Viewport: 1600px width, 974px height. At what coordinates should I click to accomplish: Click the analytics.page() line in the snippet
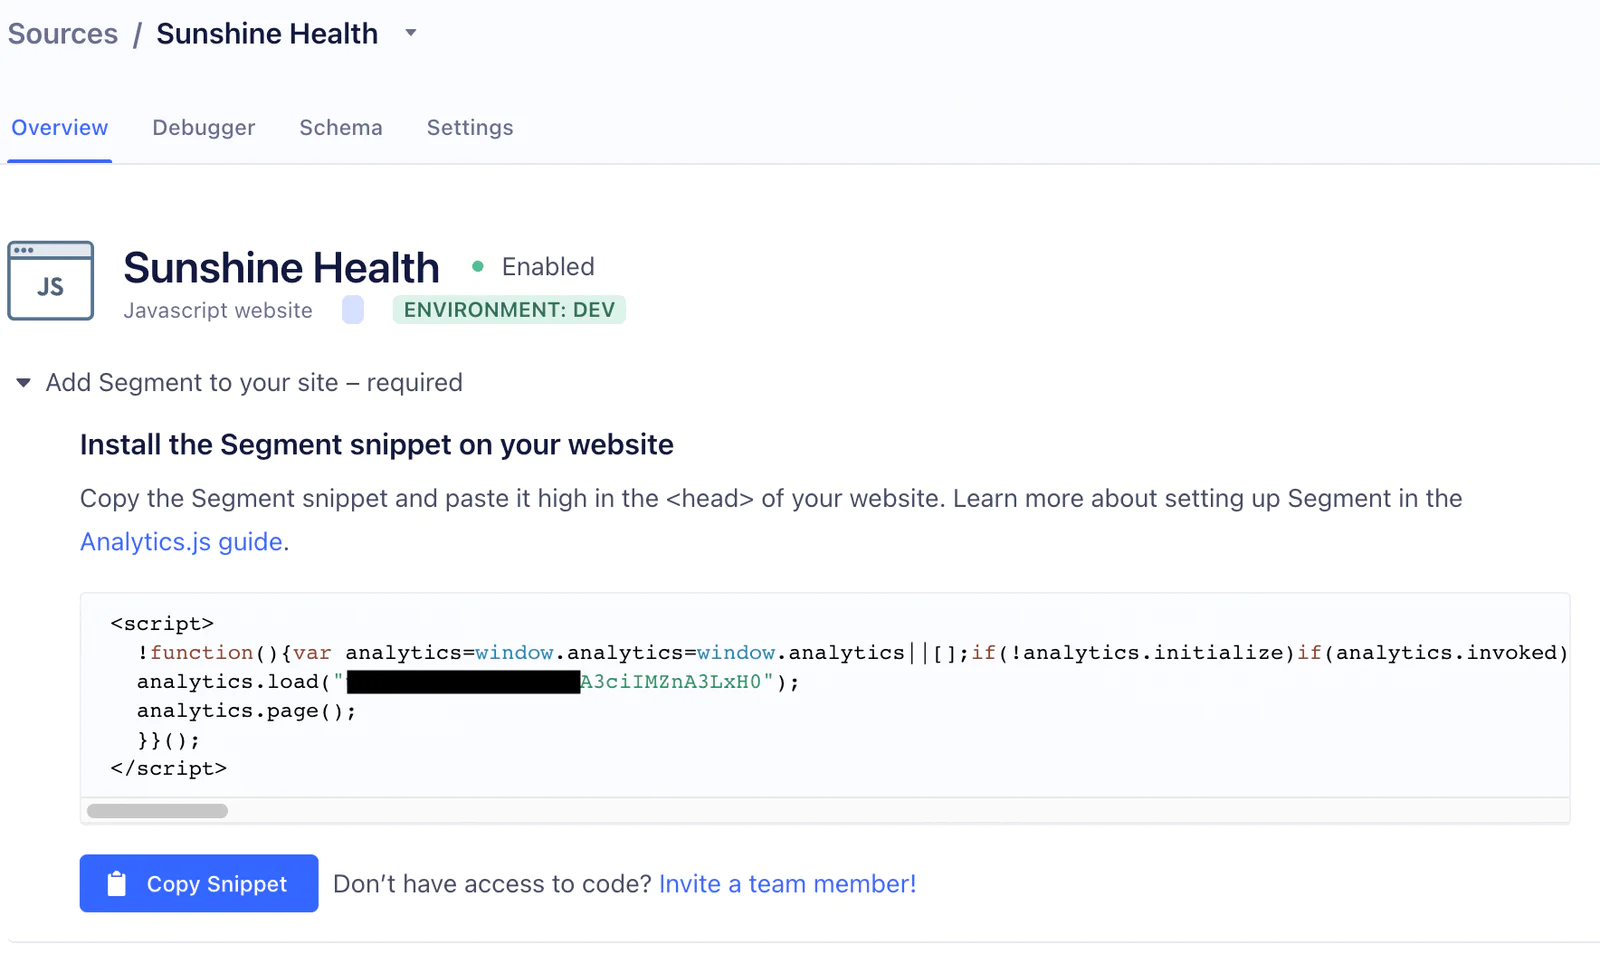246,711
